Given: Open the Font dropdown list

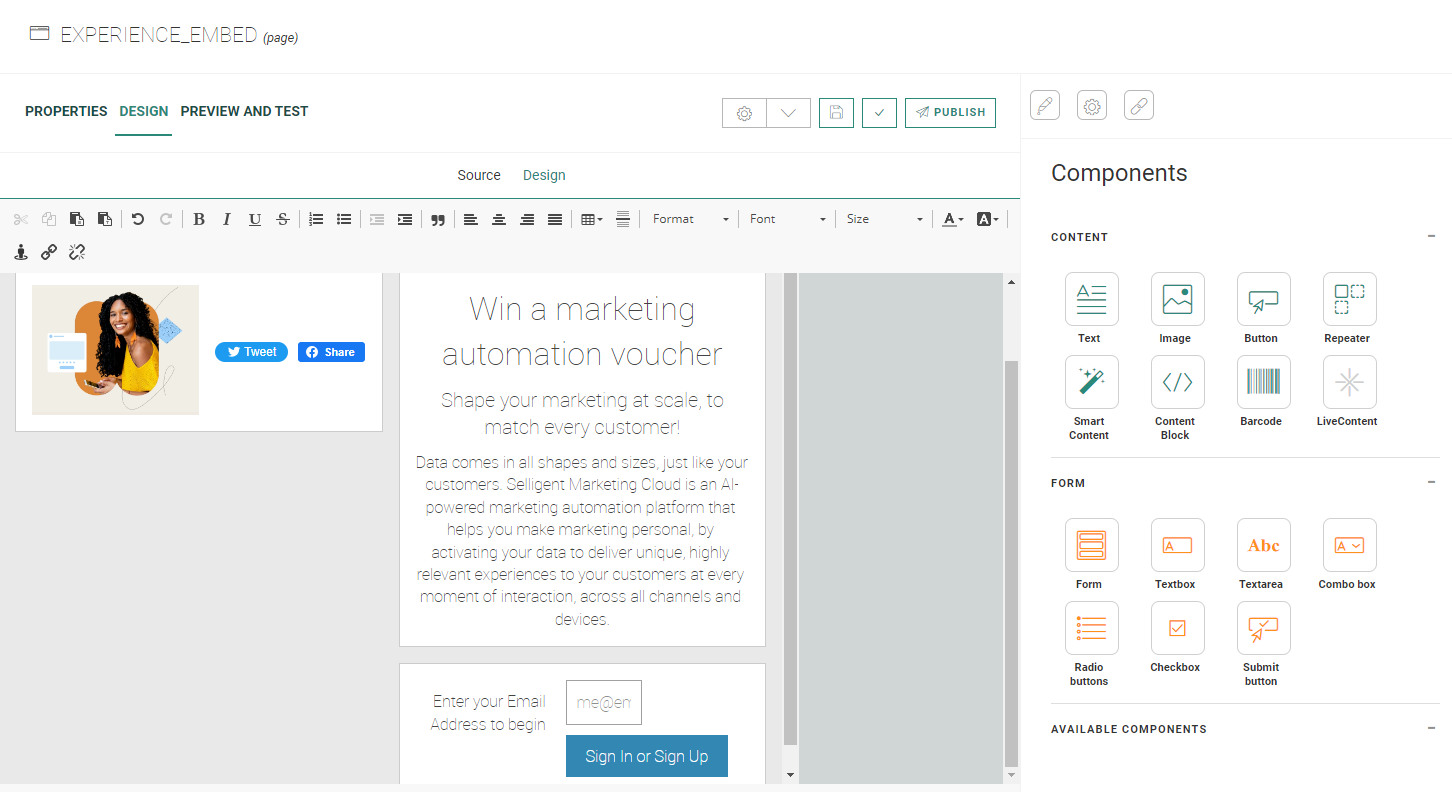Looking at the screenshot, I should pos(787,219).
